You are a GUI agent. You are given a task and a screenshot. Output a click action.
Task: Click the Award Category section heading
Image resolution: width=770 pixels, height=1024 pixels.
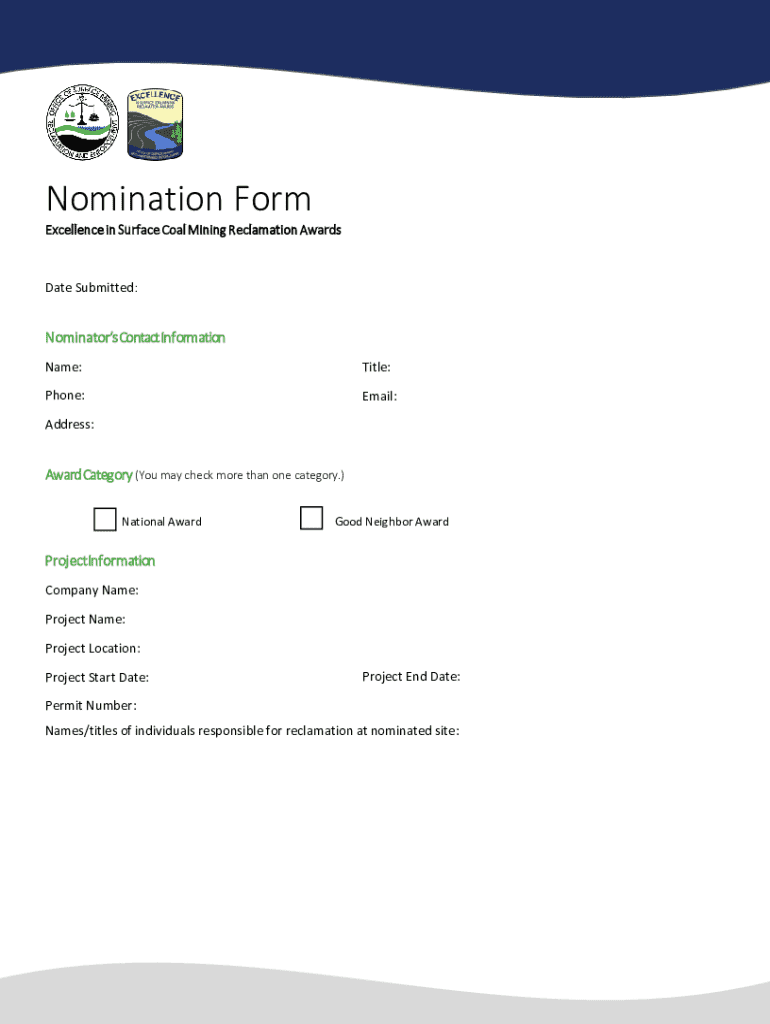click(88, 475)
